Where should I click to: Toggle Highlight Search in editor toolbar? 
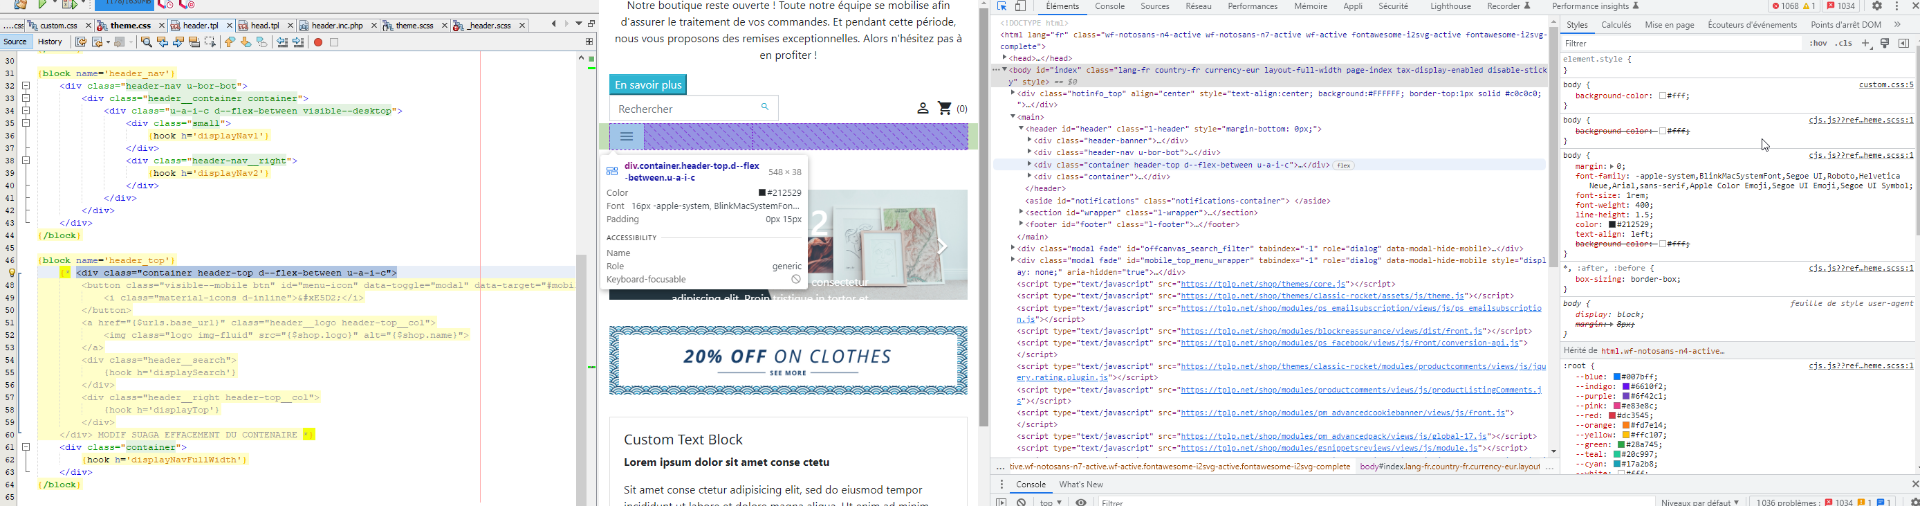point(194,42)
